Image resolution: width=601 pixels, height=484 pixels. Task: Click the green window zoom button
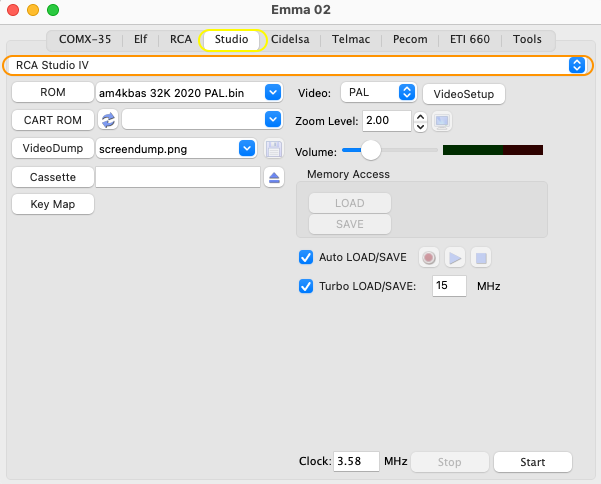point(53,10)
